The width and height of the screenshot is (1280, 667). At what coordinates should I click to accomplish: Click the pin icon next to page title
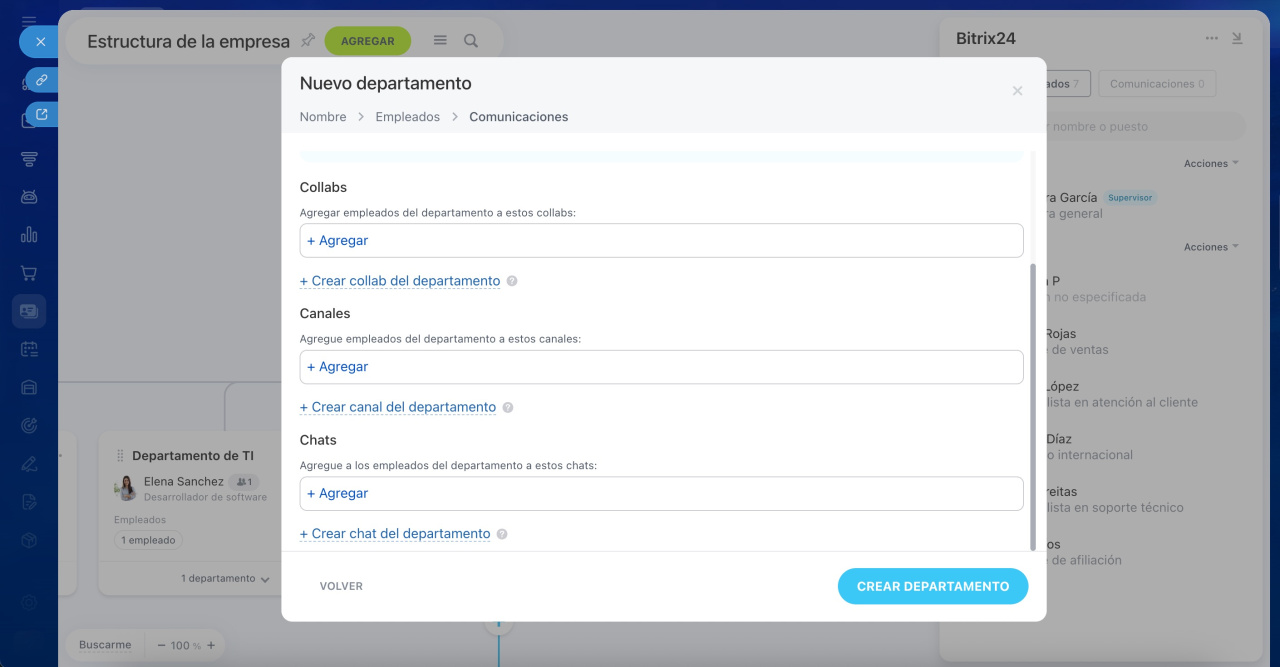point(308,41)
